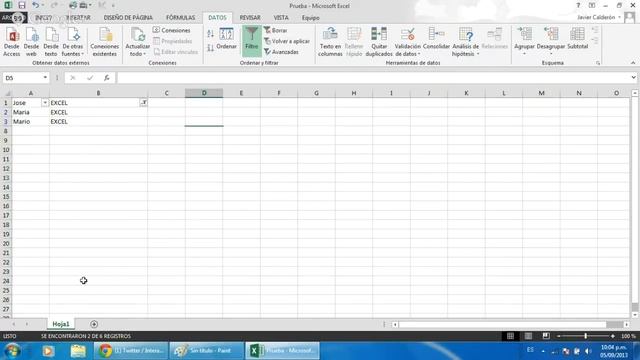The width and height of the screenshot is (640, 360).
Task: Open Name Box dropdown arrow
Action: 45,78
